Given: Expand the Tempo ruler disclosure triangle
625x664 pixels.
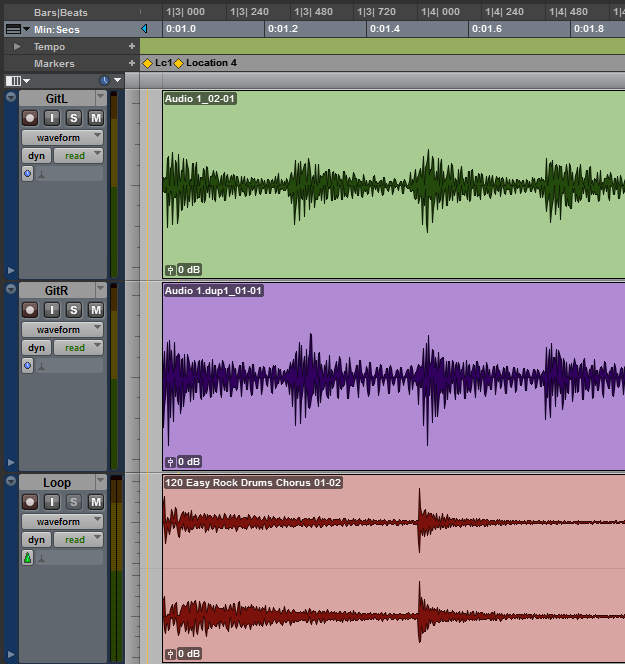Looking at the screenshot, I should 17,47.
